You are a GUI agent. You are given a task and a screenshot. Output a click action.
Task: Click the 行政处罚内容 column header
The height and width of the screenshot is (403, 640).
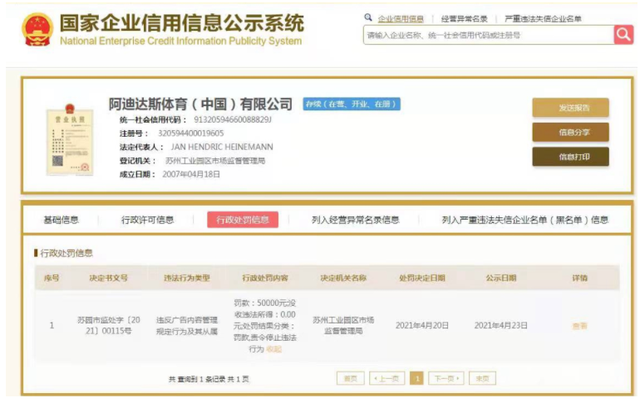click(265, 278)
